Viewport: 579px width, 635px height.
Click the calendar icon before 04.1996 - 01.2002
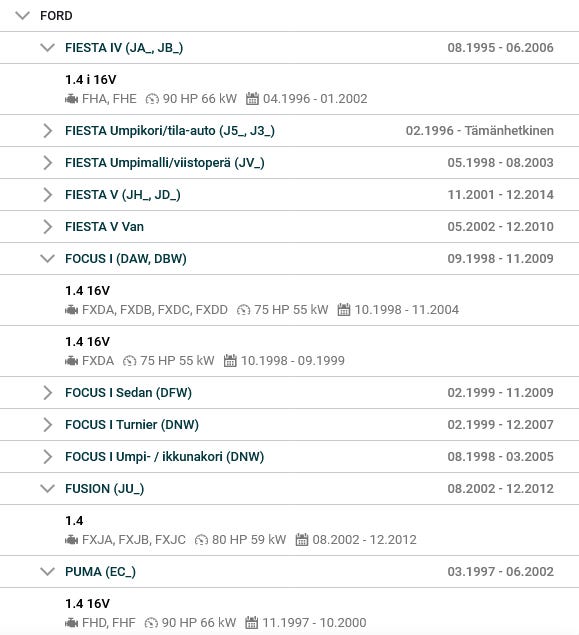point(252,98)
